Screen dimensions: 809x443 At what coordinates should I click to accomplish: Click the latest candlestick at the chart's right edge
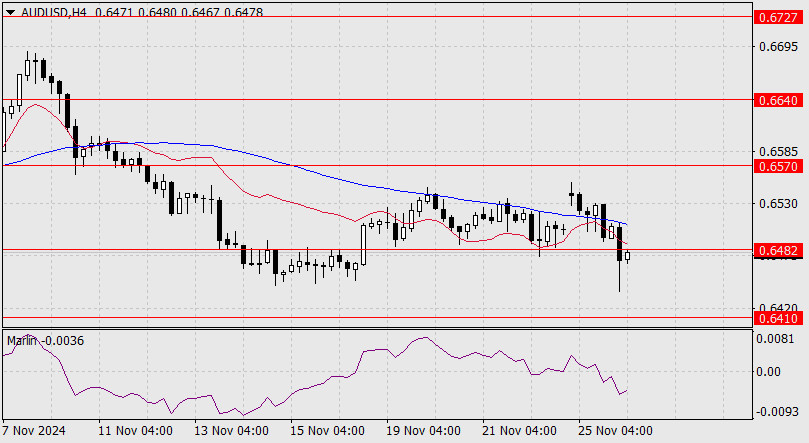click(x=627, y=256)
